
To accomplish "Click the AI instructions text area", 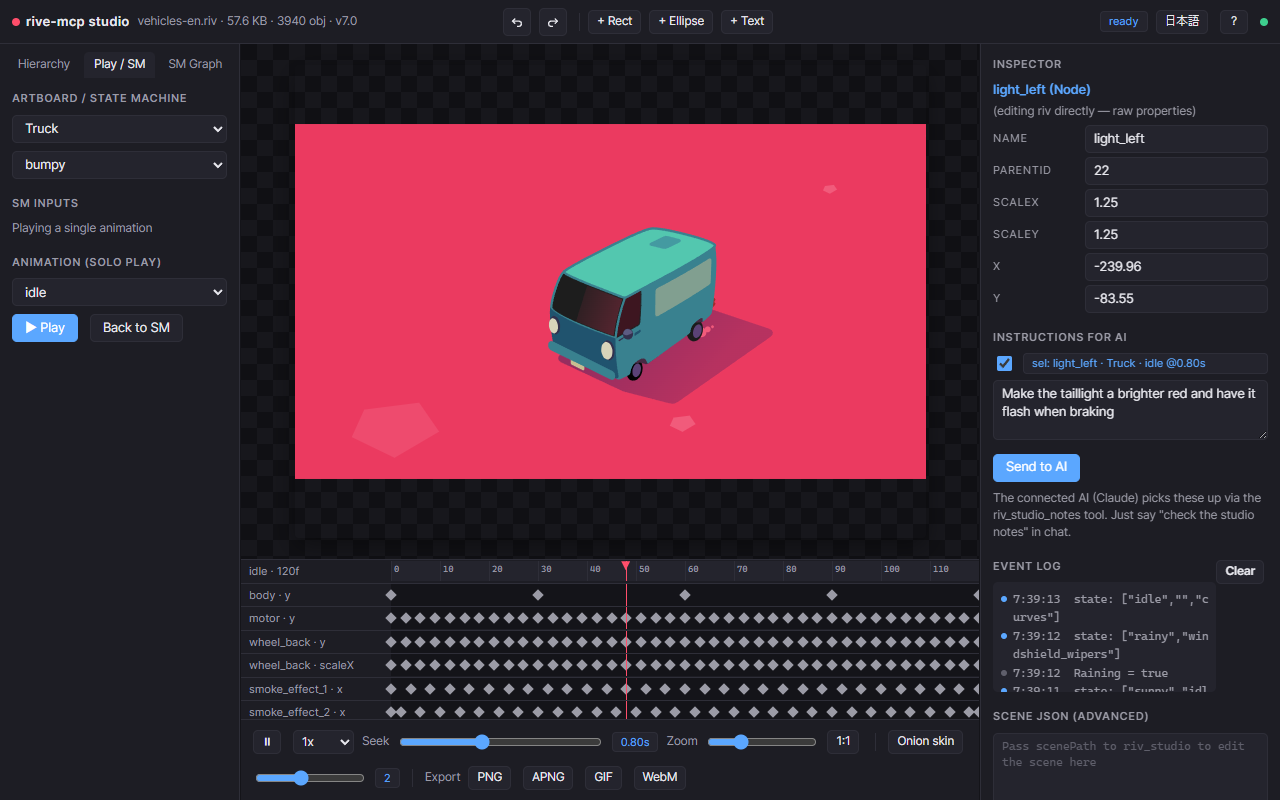I will tap(1130, 410).
